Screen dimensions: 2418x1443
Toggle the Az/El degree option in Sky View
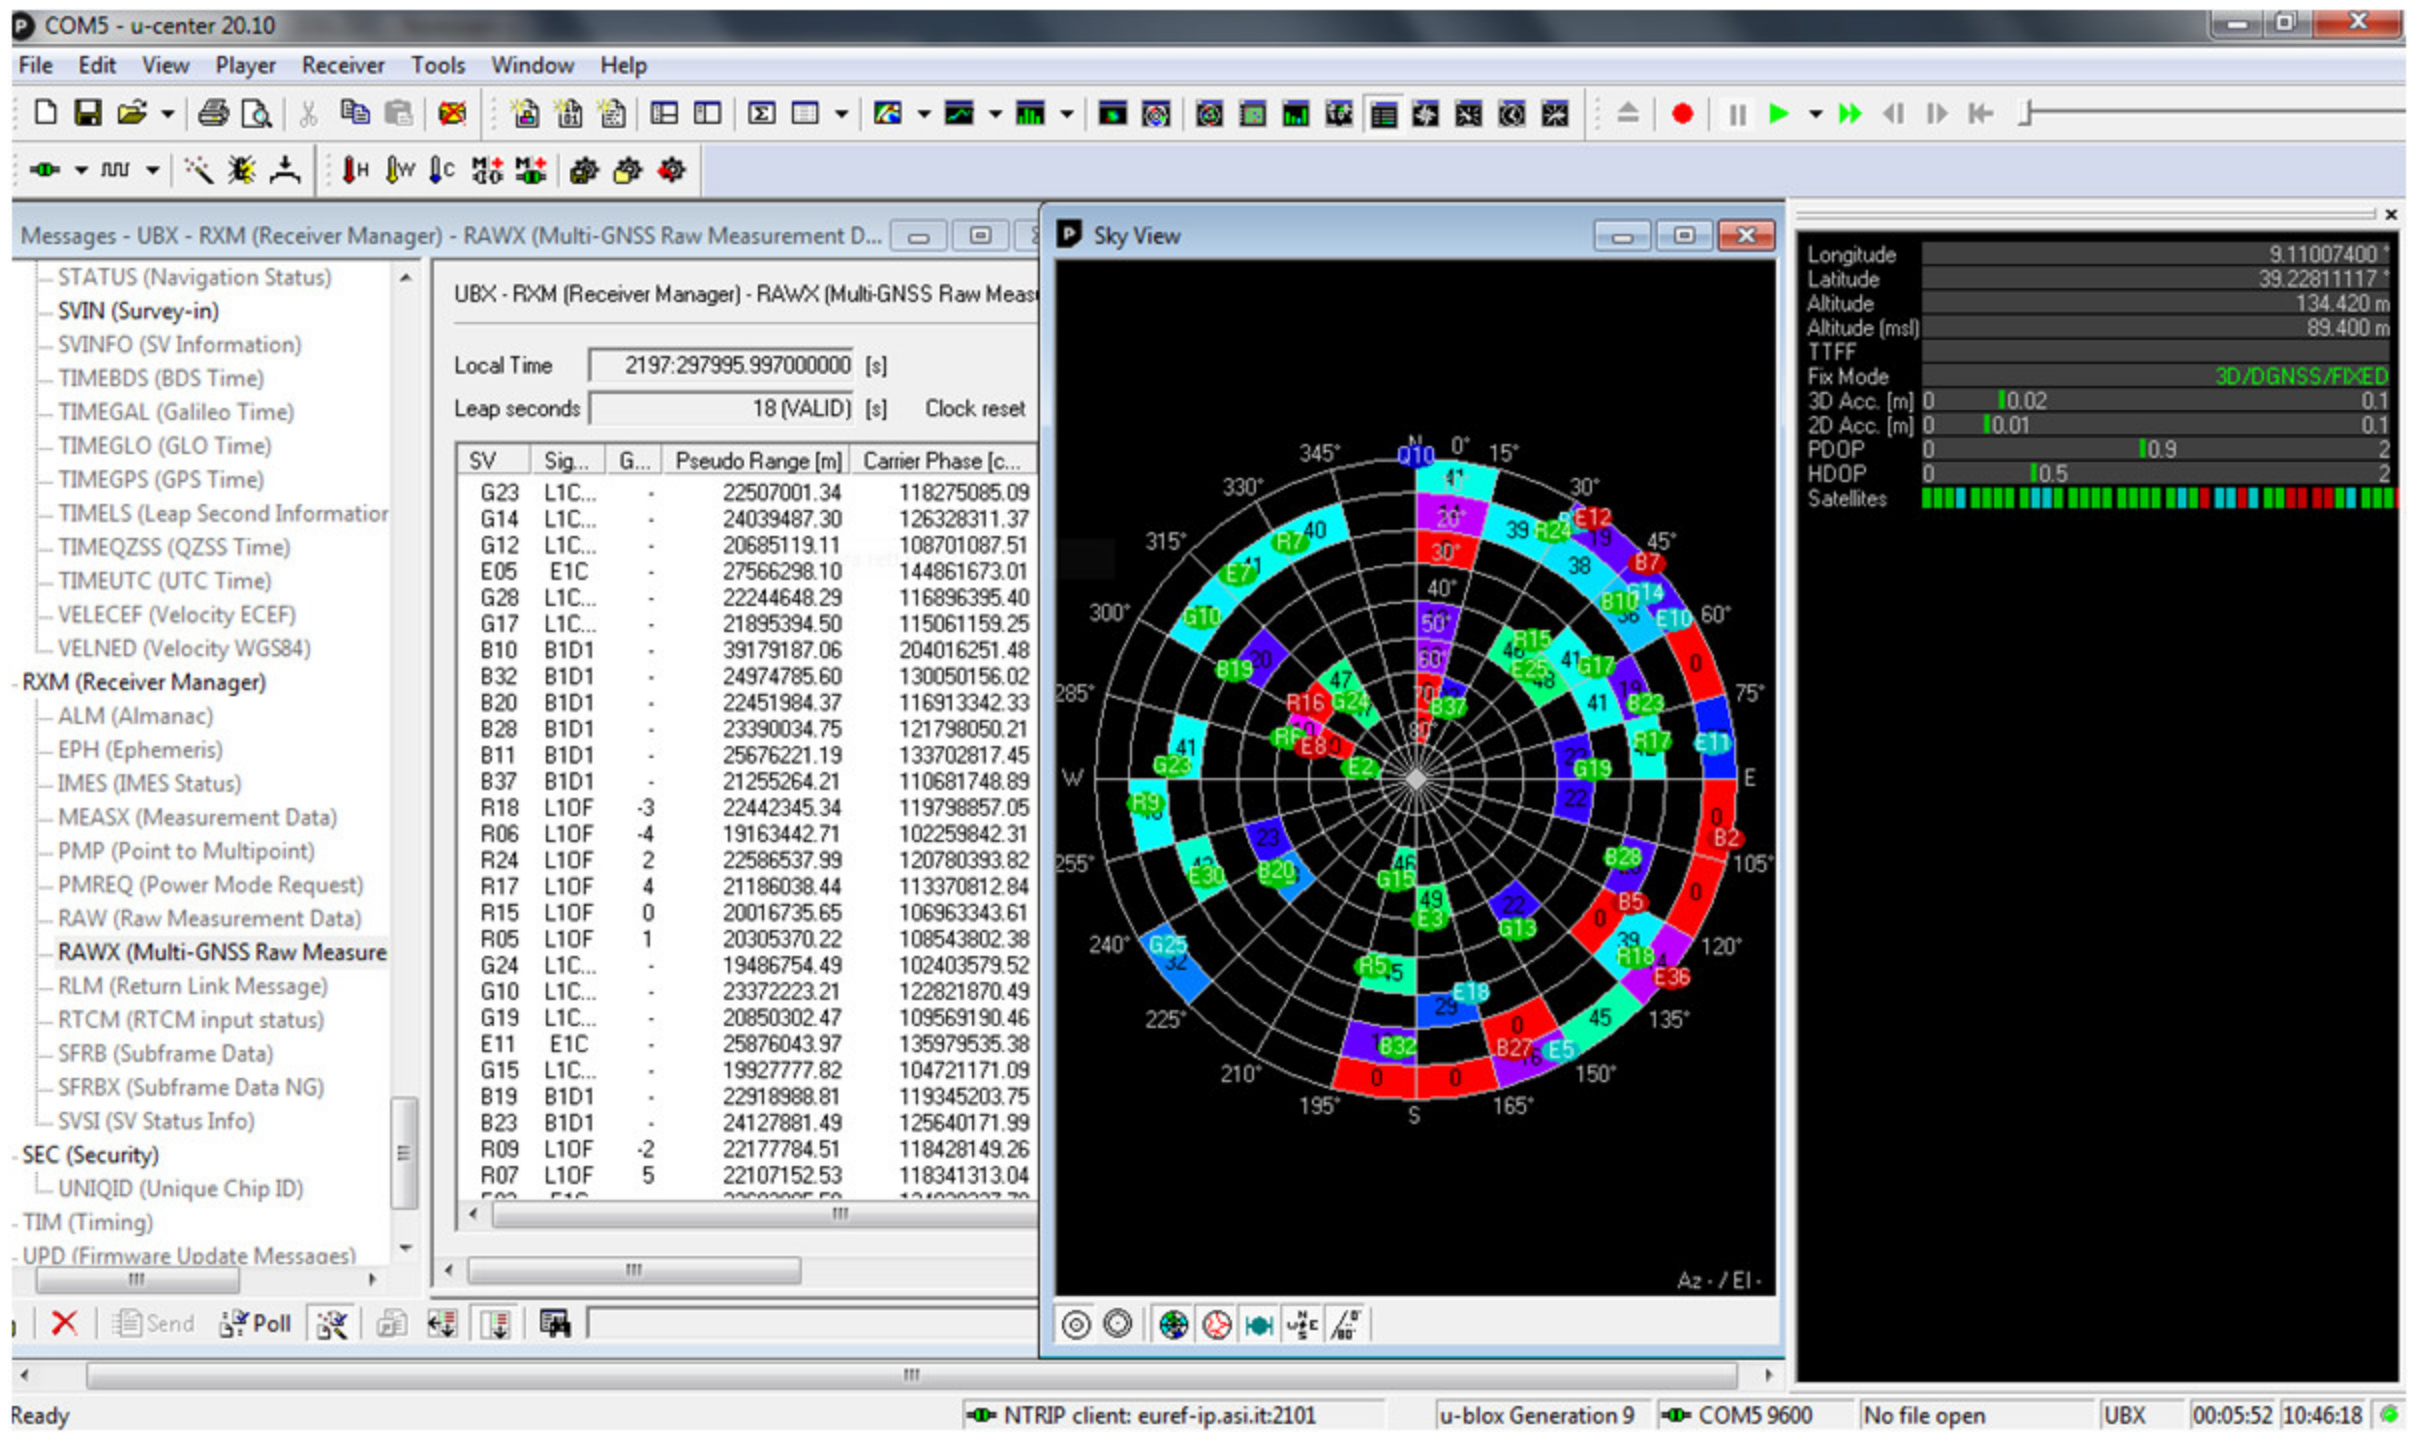(x=1346, y=1325)
